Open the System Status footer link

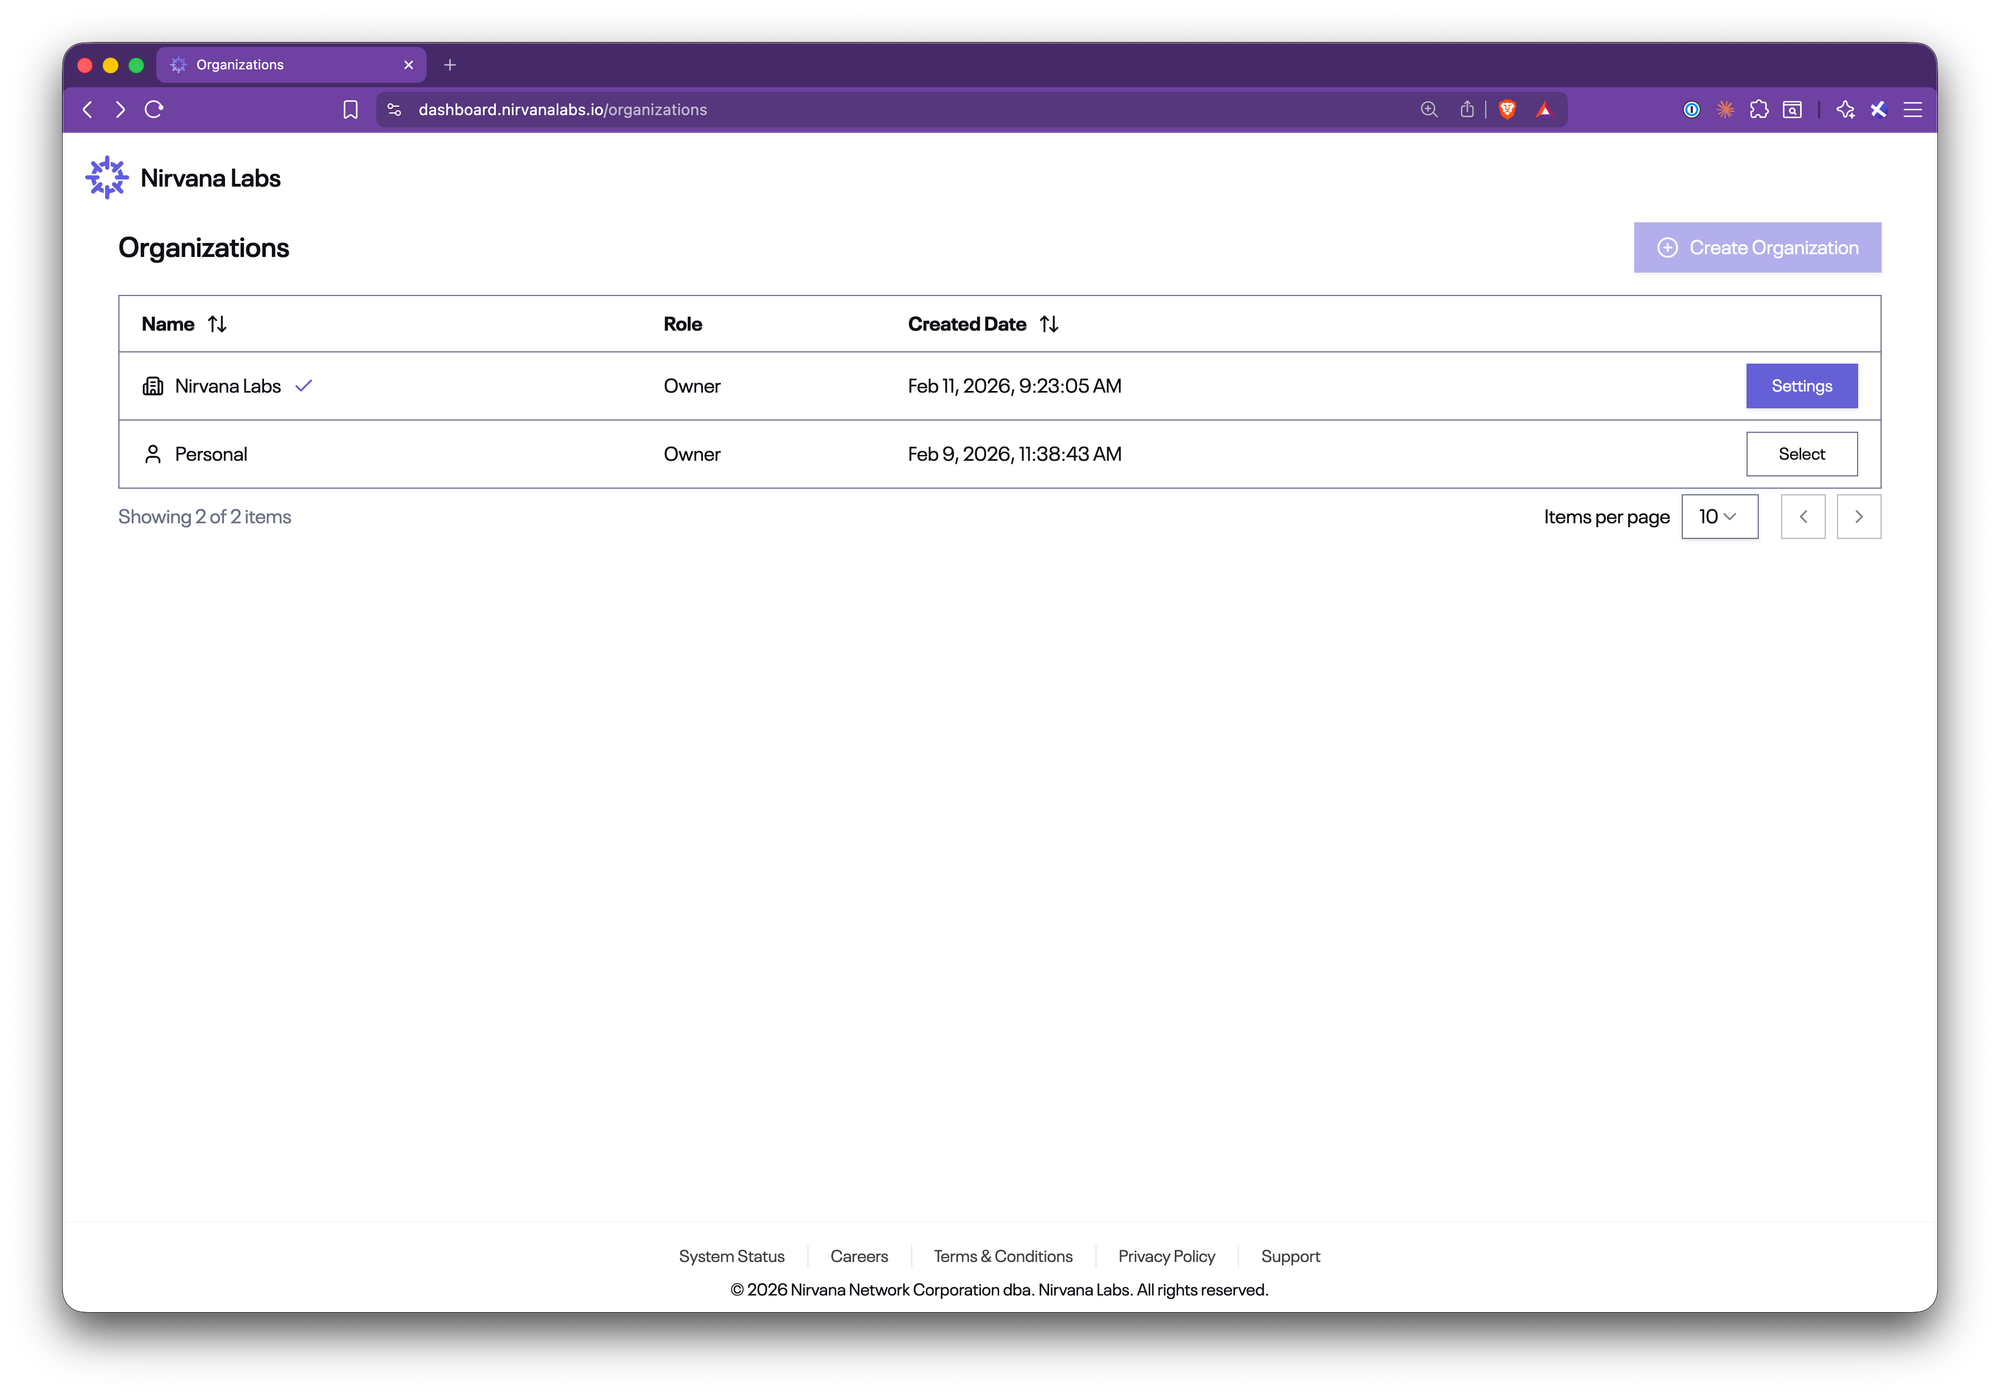click(x=731, y=1257)
